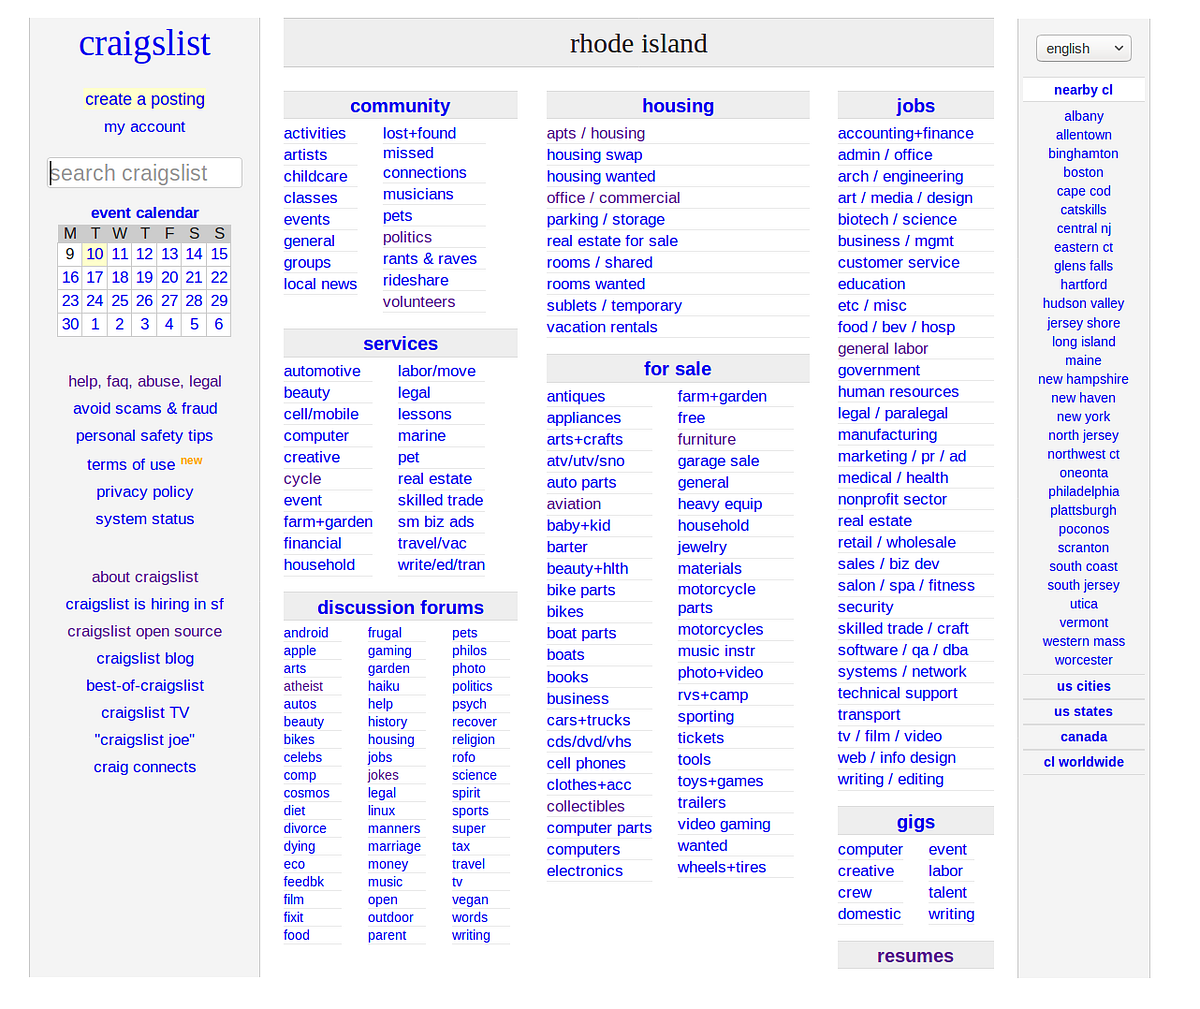Open the new york nearby site
Screen dimensions: 1200x1009
1083,416
